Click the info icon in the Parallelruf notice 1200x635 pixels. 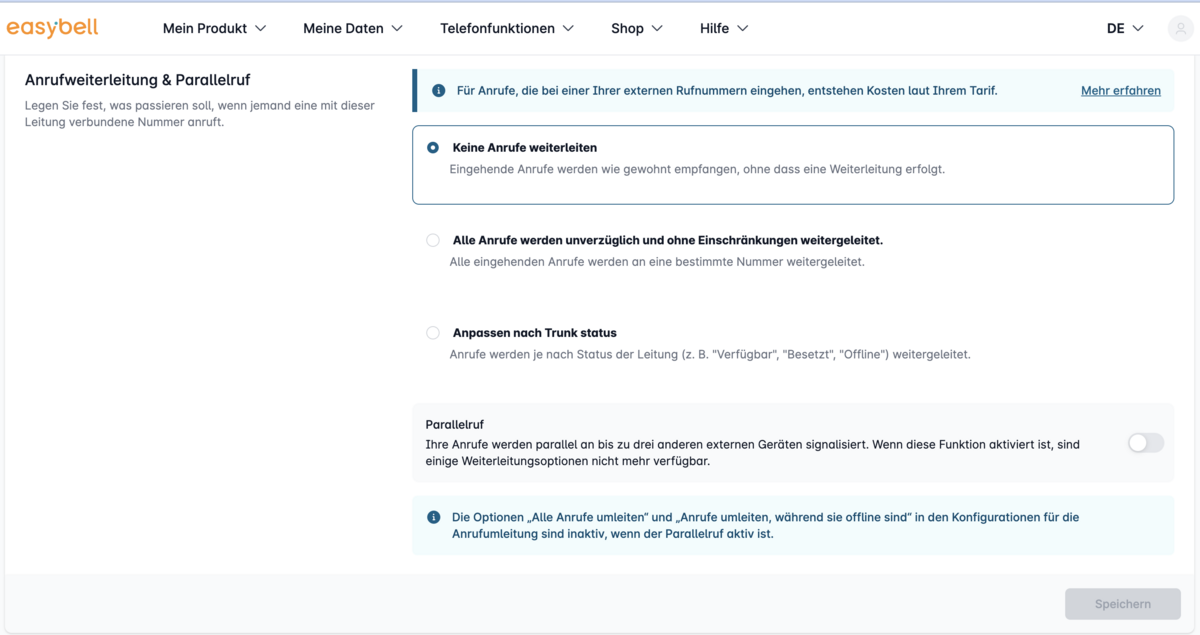click(434, 517)
